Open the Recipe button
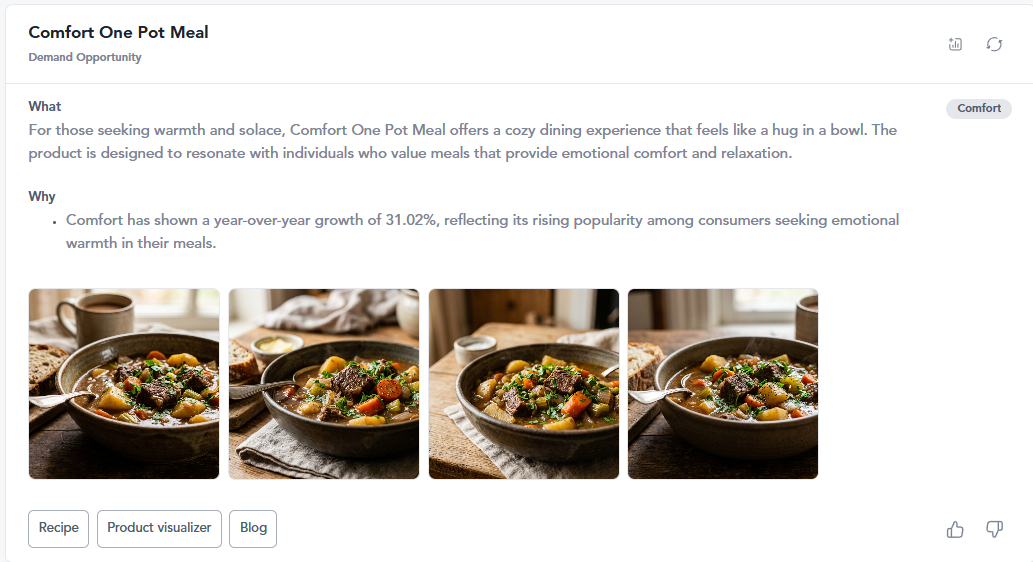This screenshot has width=1033, height=562. coord(59,528)
